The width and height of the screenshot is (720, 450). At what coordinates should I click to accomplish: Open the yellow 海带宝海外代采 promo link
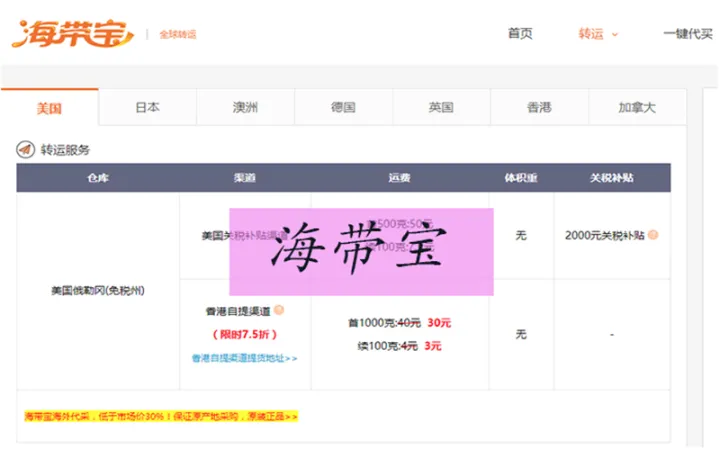[x=161, y=416]
